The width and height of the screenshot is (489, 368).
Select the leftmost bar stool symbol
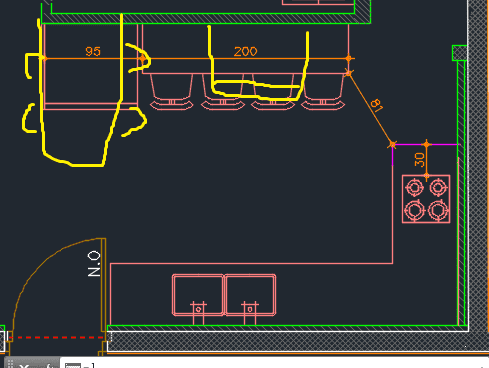coord(171,92)
